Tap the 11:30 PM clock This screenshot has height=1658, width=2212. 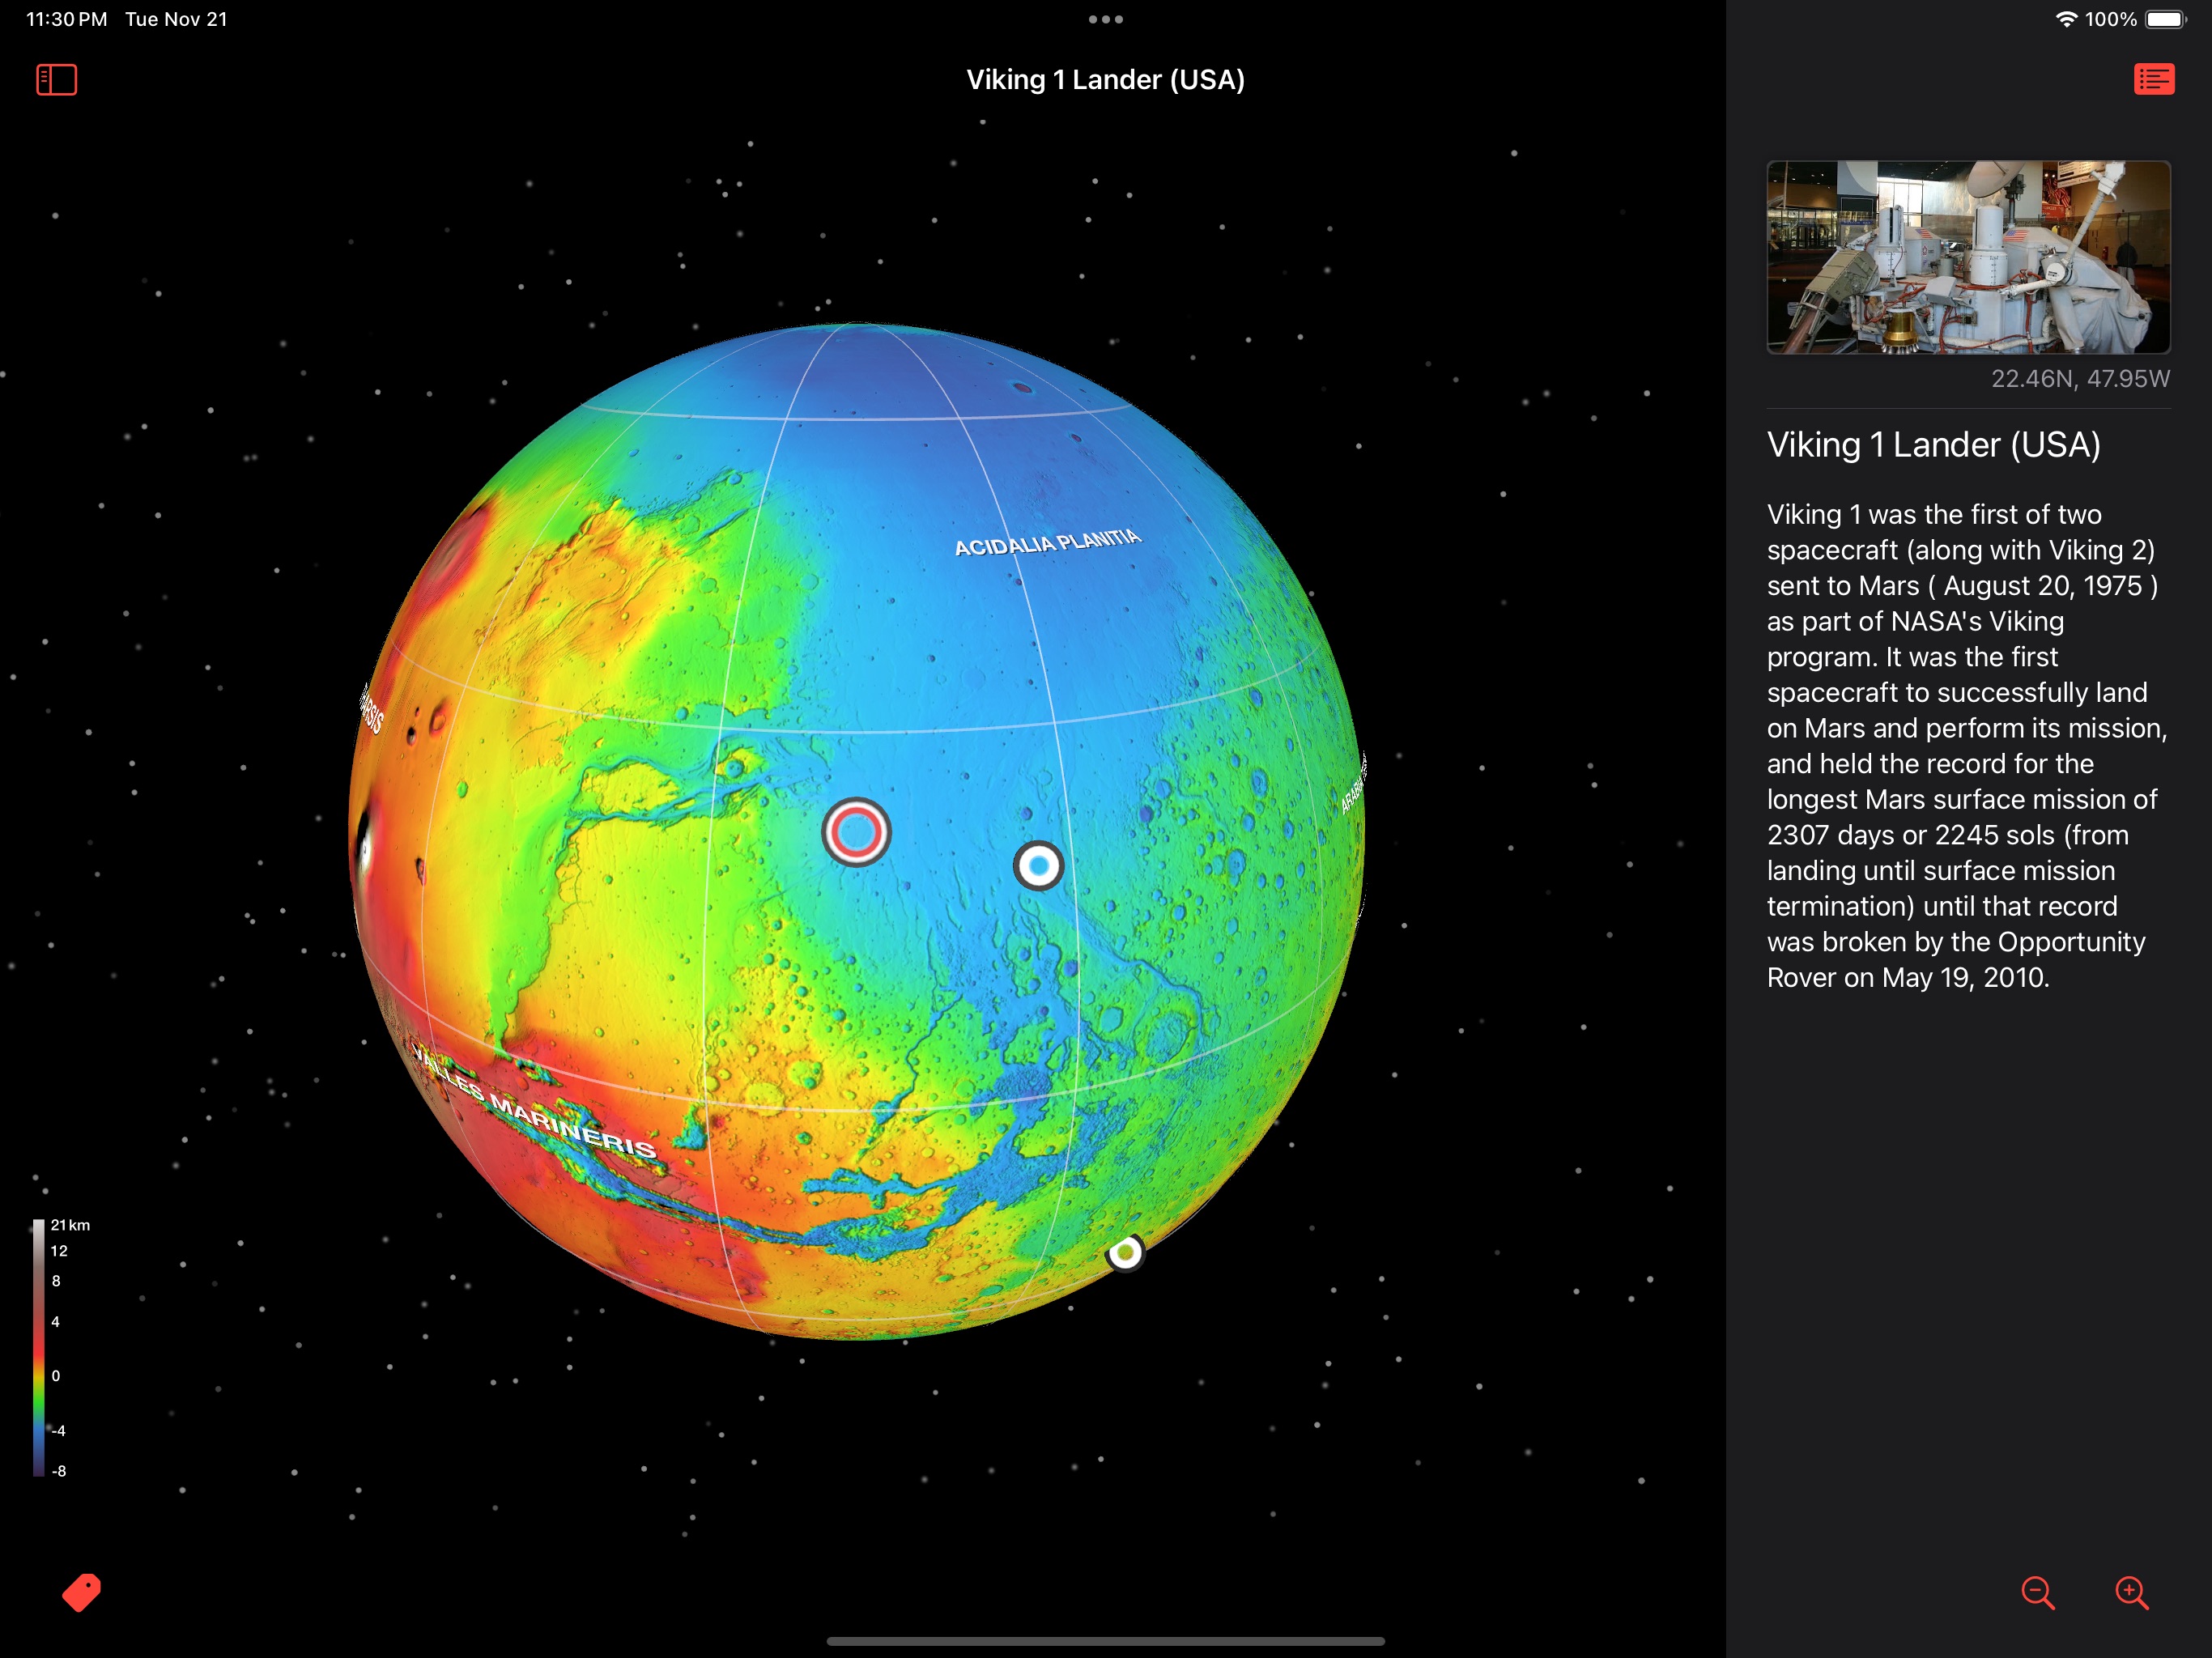pyautogui.click(x=66, y=19)
